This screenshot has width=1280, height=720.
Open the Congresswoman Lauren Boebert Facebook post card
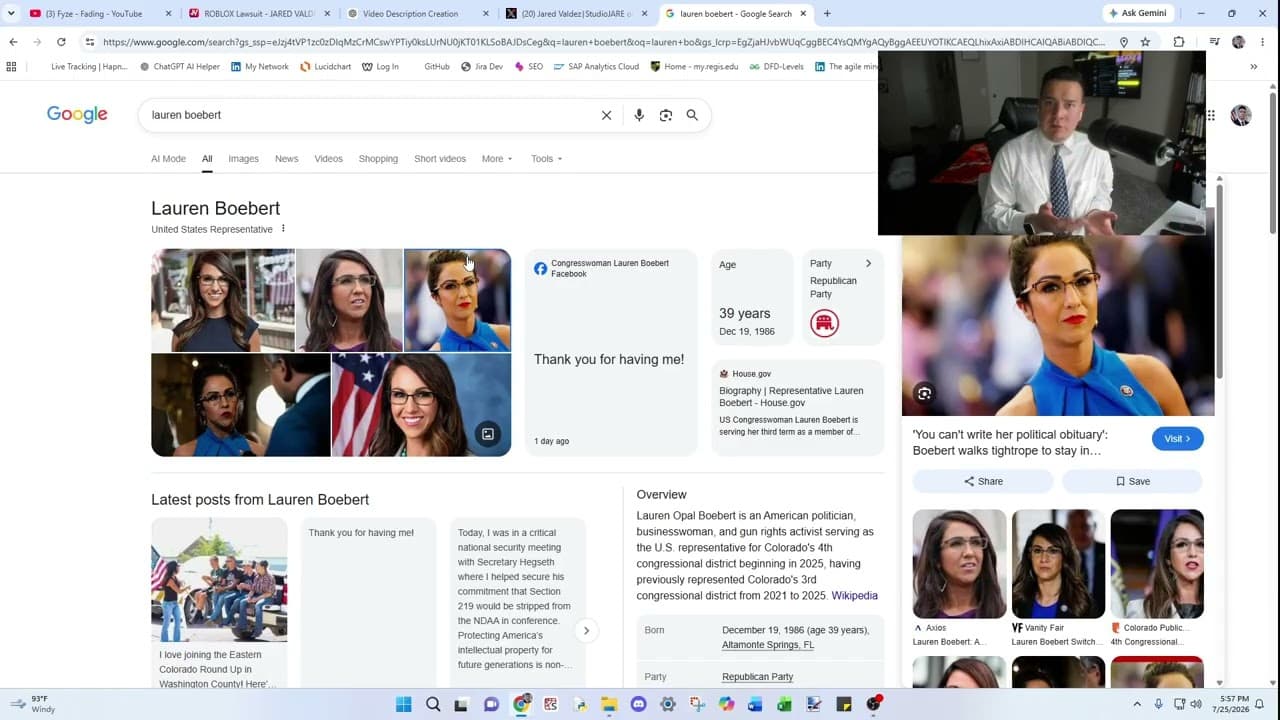click(x=611, y=352)
